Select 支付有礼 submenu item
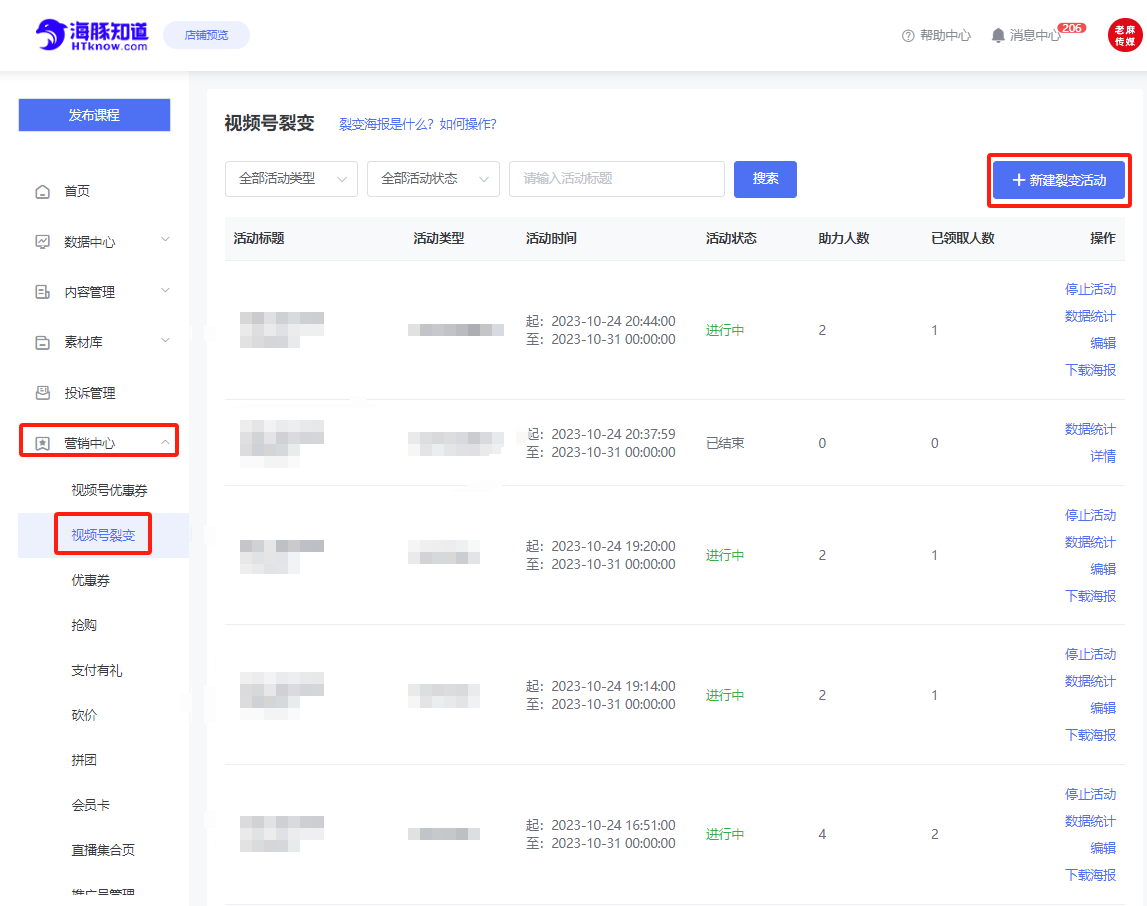 pos(97,671)
